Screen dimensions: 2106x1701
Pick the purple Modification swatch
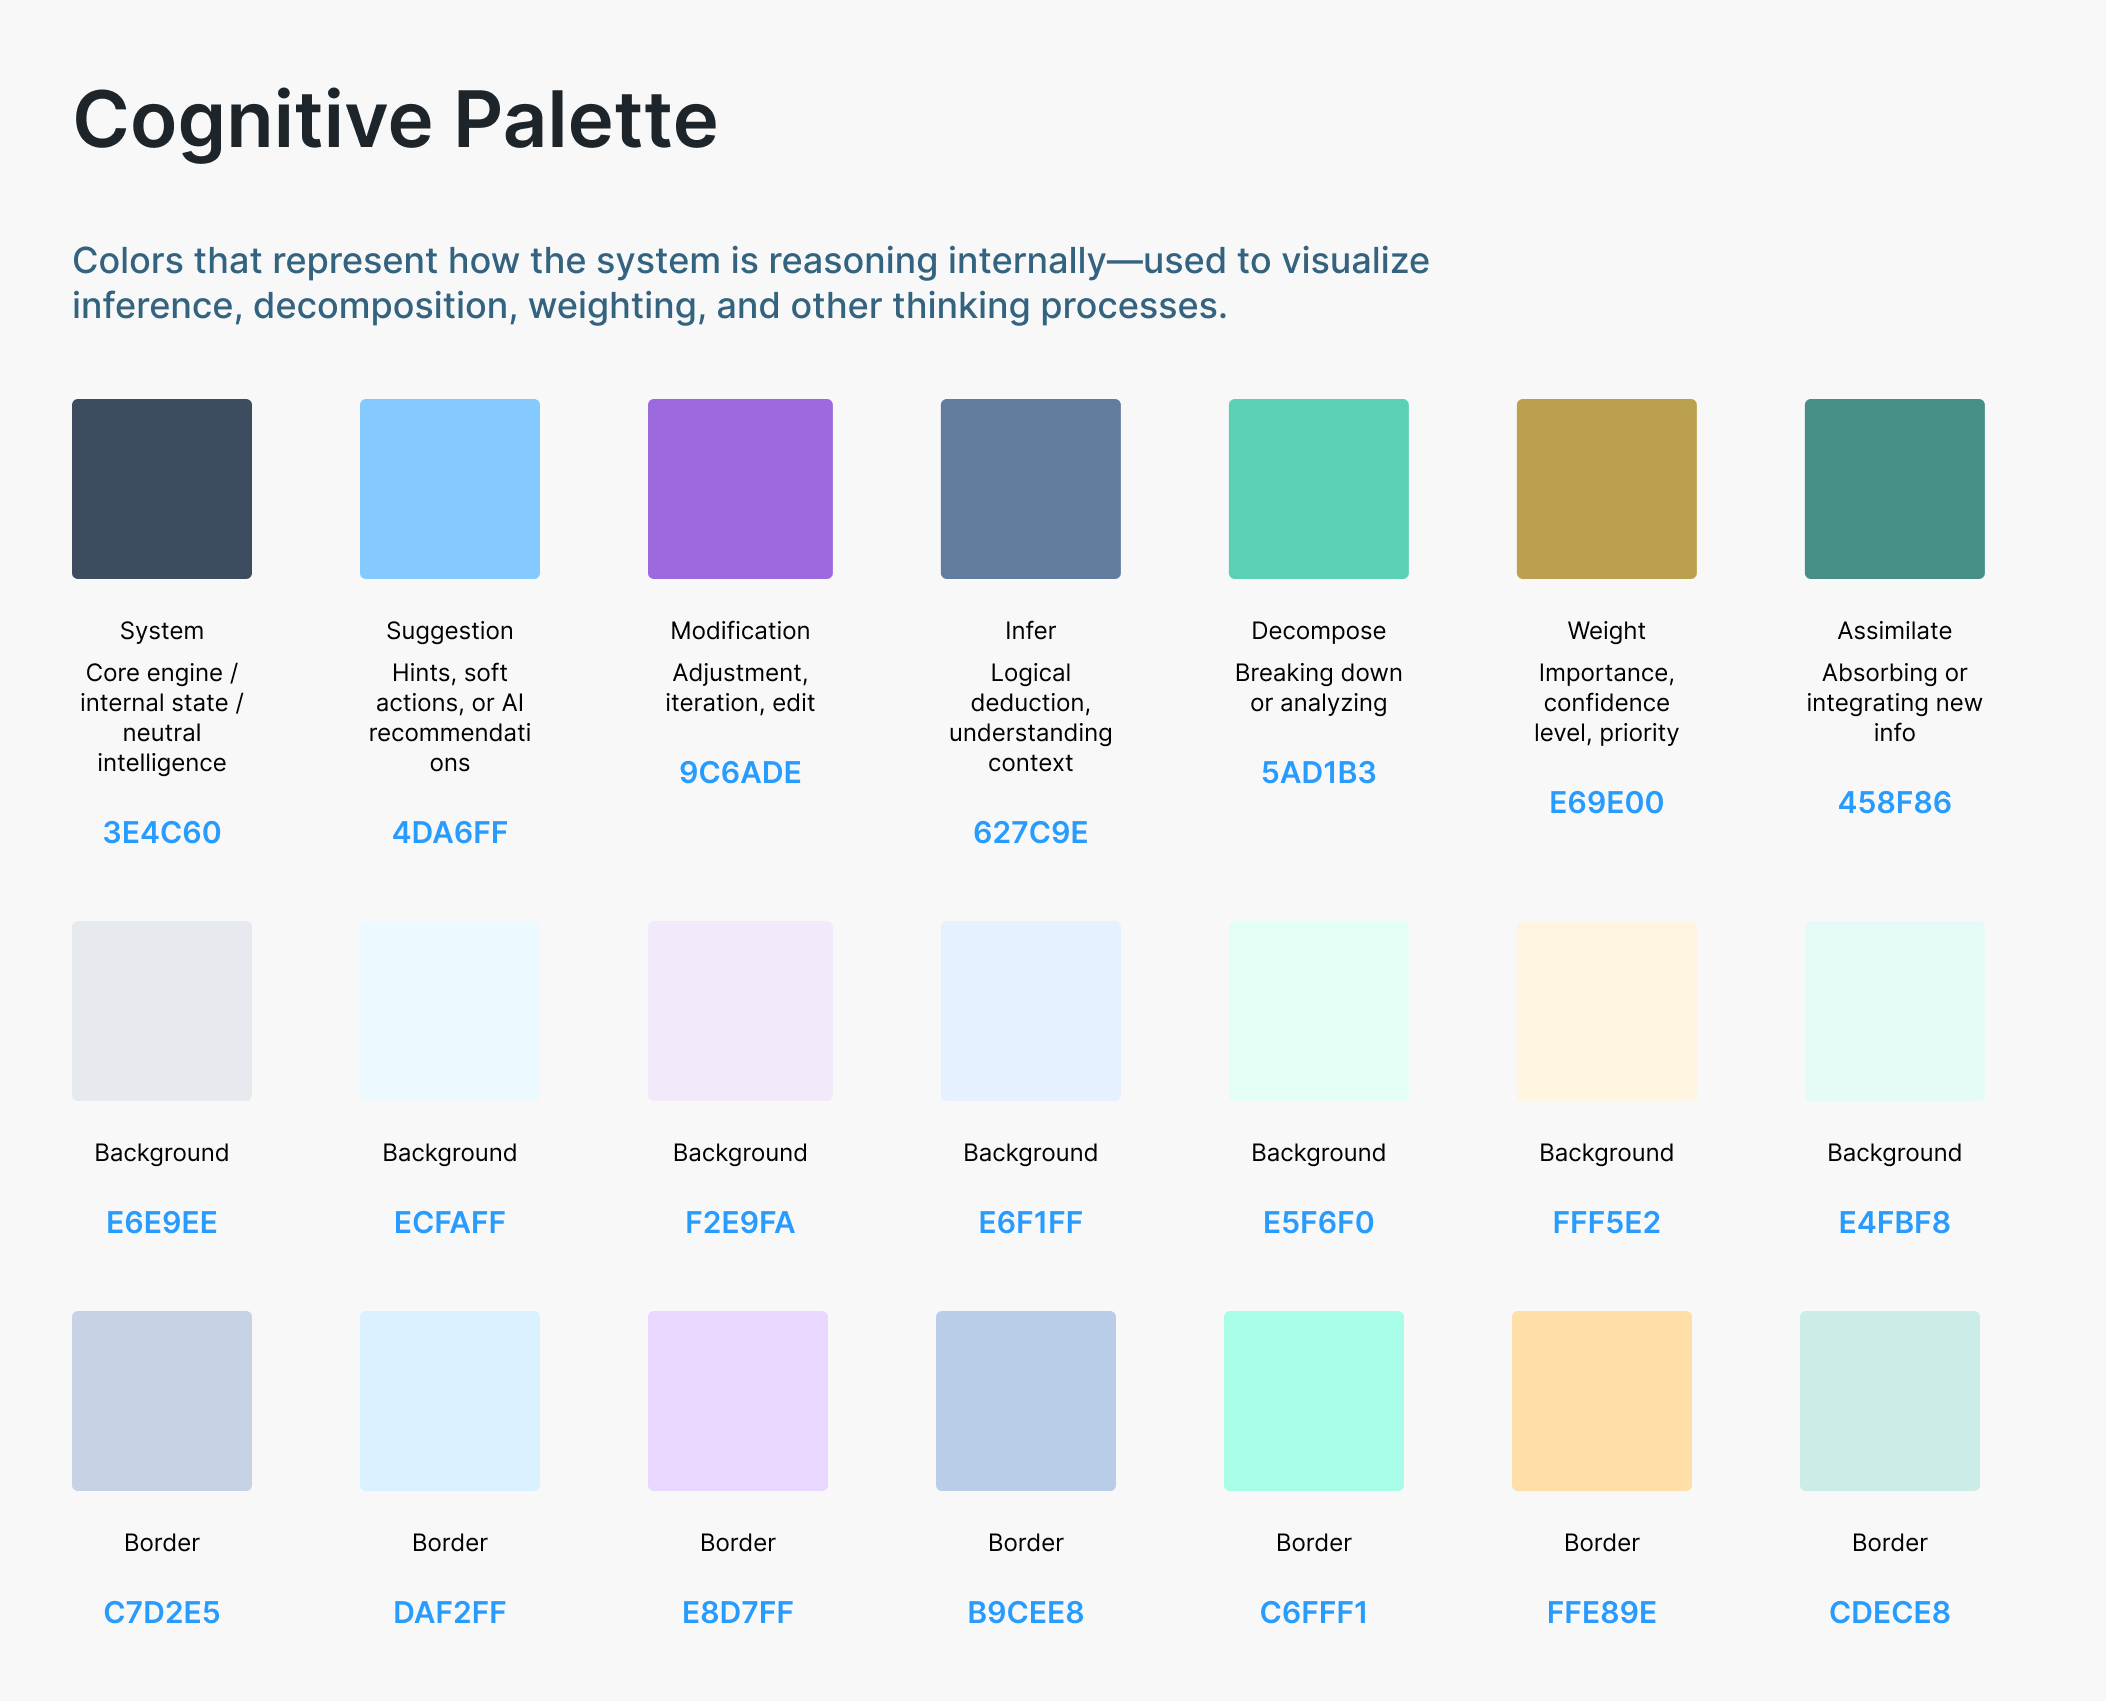pos(740,489)
